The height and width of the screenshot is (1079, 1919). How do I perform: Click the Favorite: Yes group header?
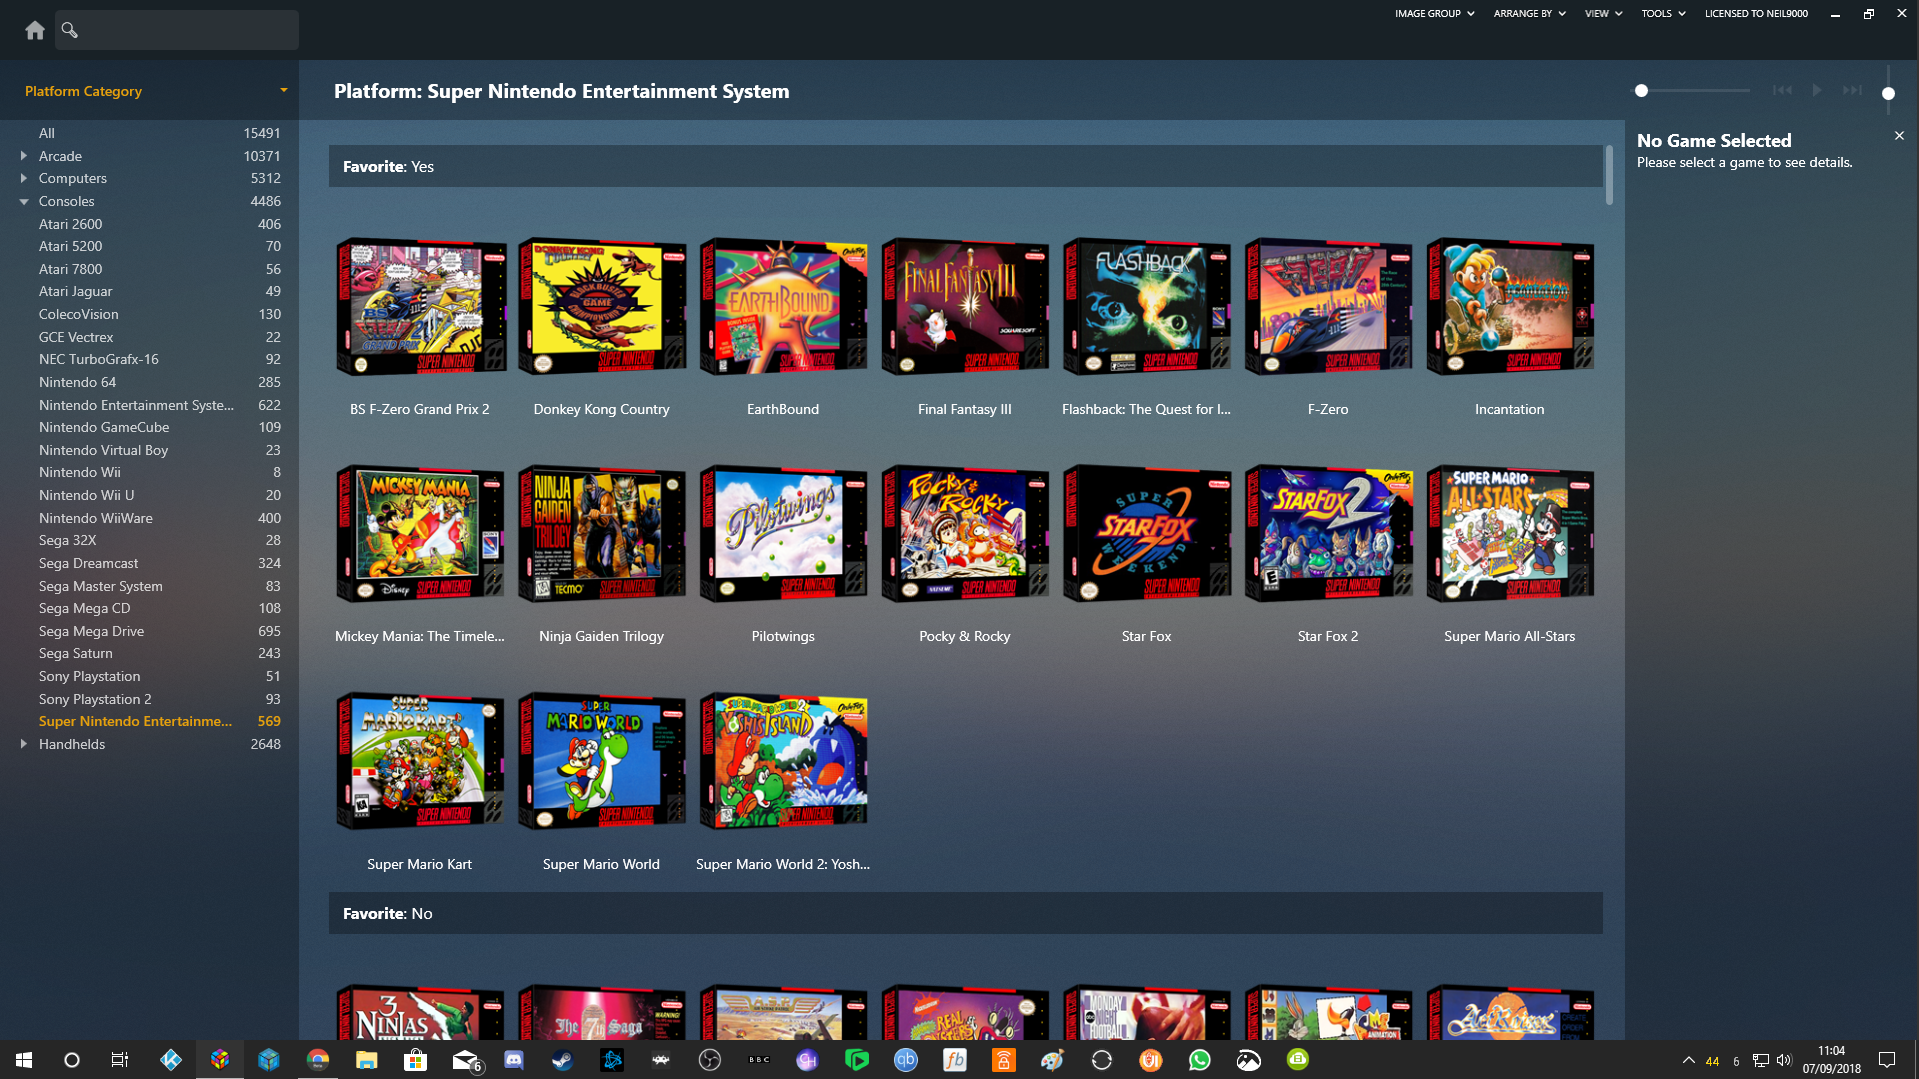pos(965,166)
